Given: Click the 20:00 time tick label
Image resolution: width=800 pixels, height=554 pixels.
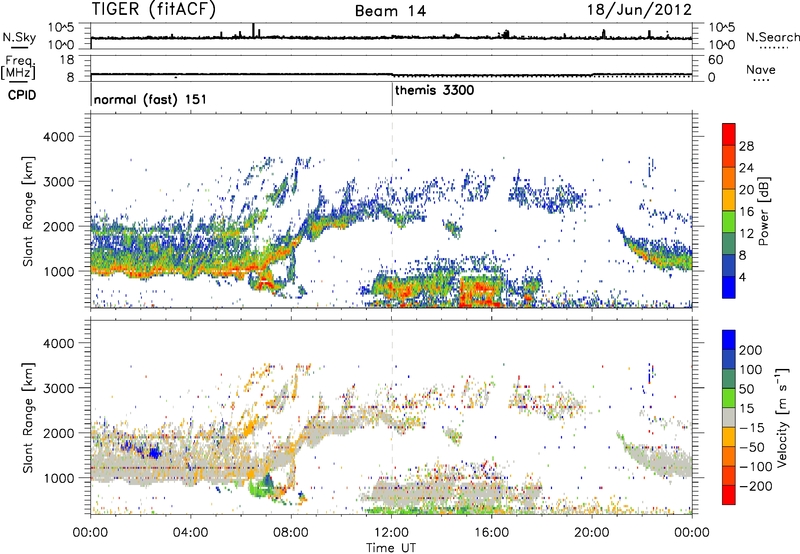Looking at the screenshot, I should (592, 533).
